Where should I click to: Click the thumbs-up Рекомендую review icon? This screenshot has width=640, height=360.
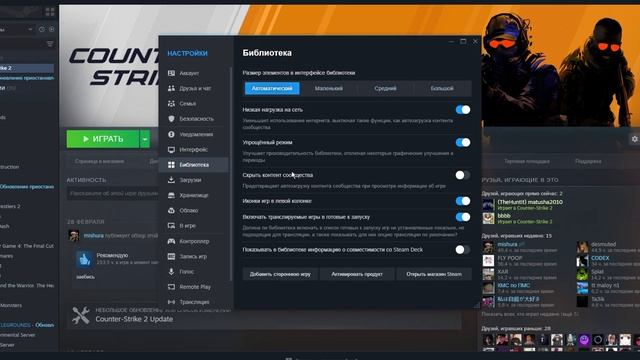click(x=84, y=260)
